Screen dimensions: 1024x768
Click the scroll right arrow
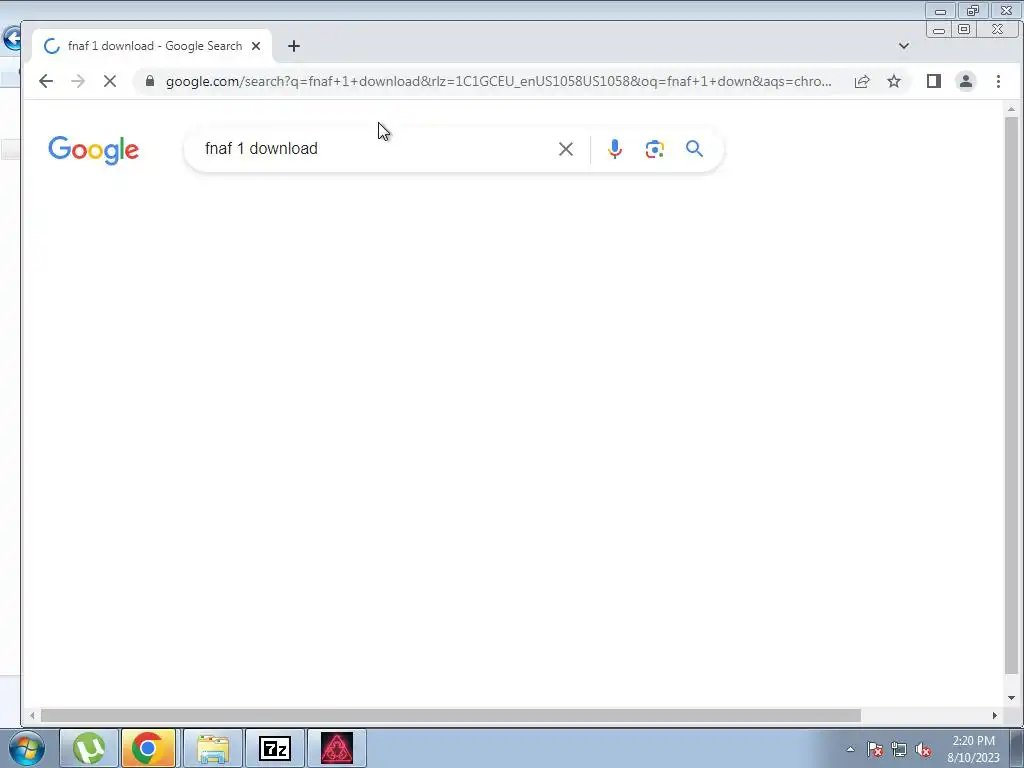[995, 716]
